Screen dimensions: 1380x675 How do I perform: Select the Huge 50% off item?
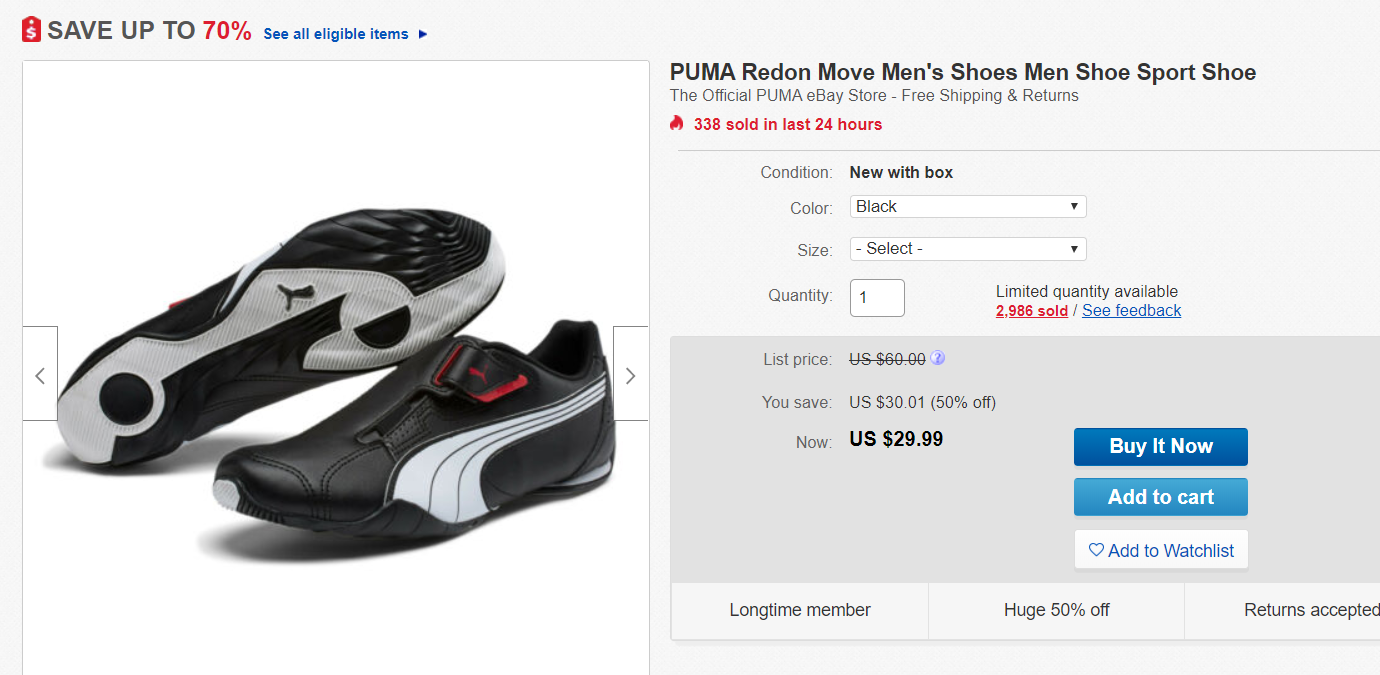[1056, 610]
